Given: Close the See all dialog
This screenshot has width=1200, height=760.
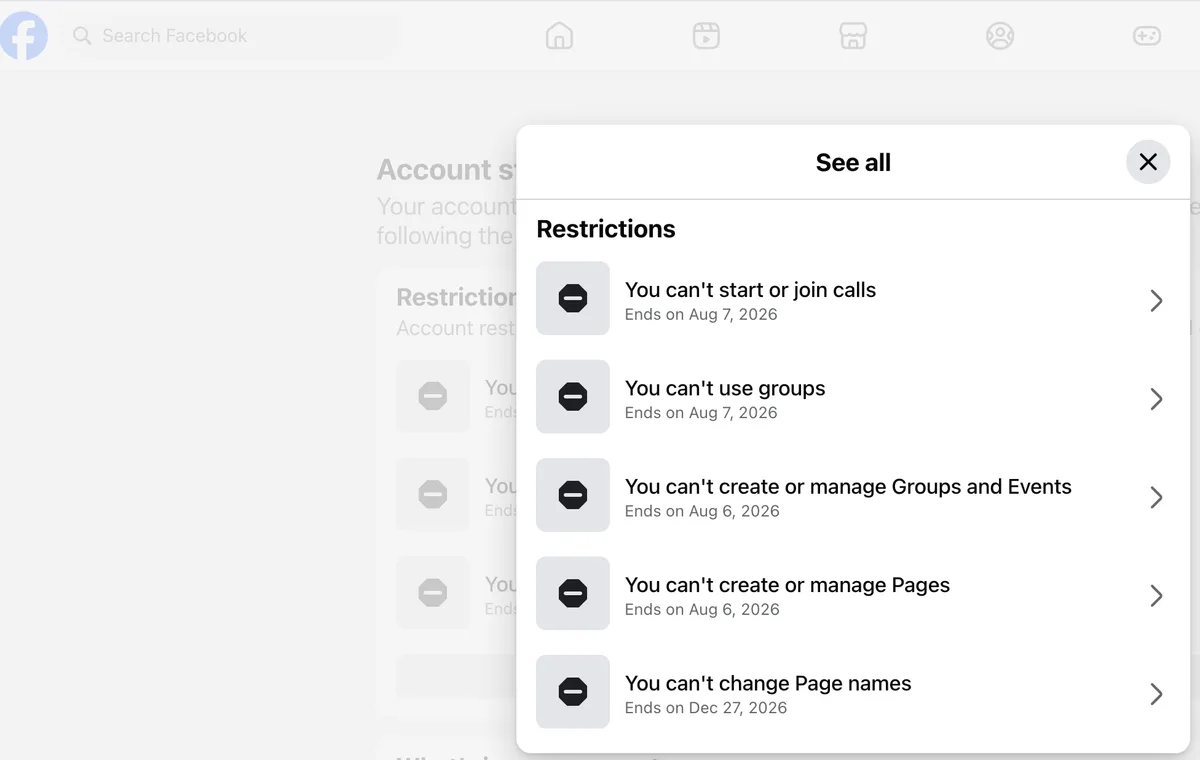Looking at the screenshot, I should click(x=1148, y=162).
